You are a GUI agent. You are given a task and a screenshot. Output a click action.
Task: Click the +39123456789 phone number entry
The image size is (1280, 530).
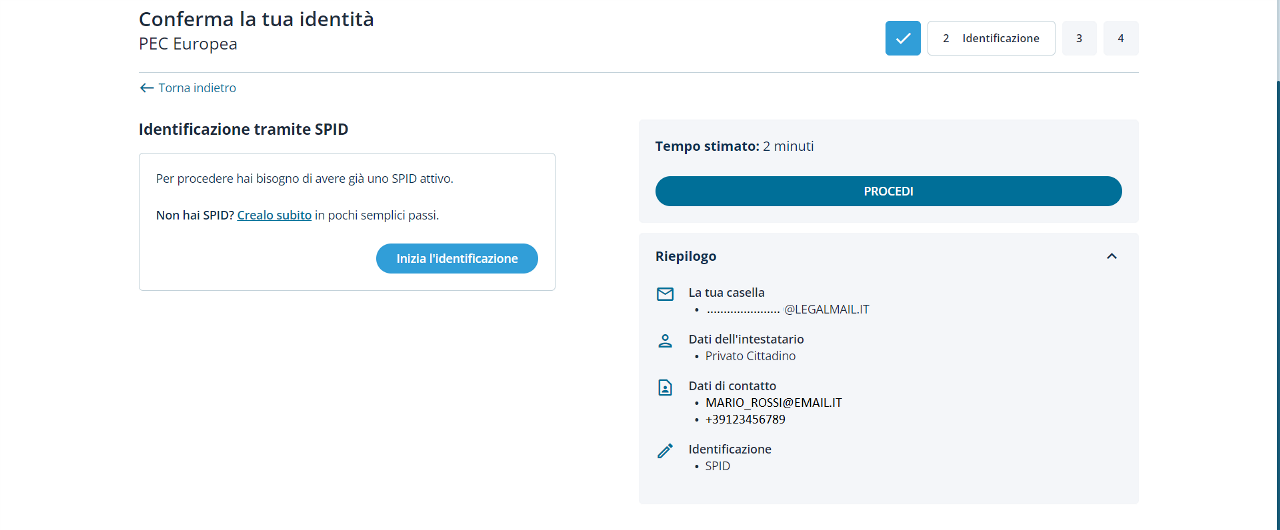pyautogui.click(x=745, y=420)
